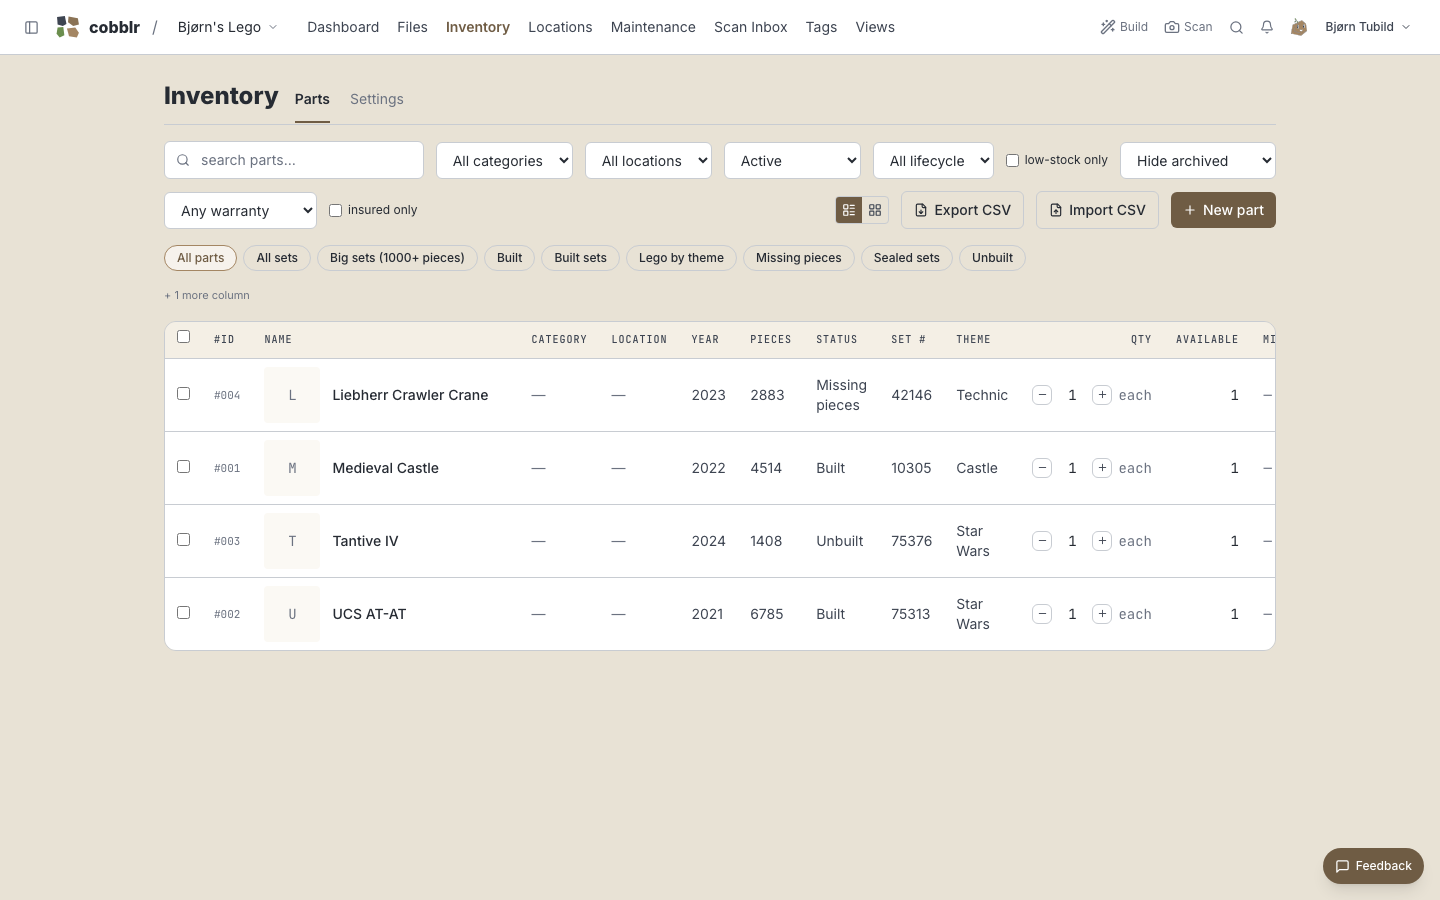Sort by the PIECES column header
The height and width of the screenshot is (900, 1440).
point(771,340)
